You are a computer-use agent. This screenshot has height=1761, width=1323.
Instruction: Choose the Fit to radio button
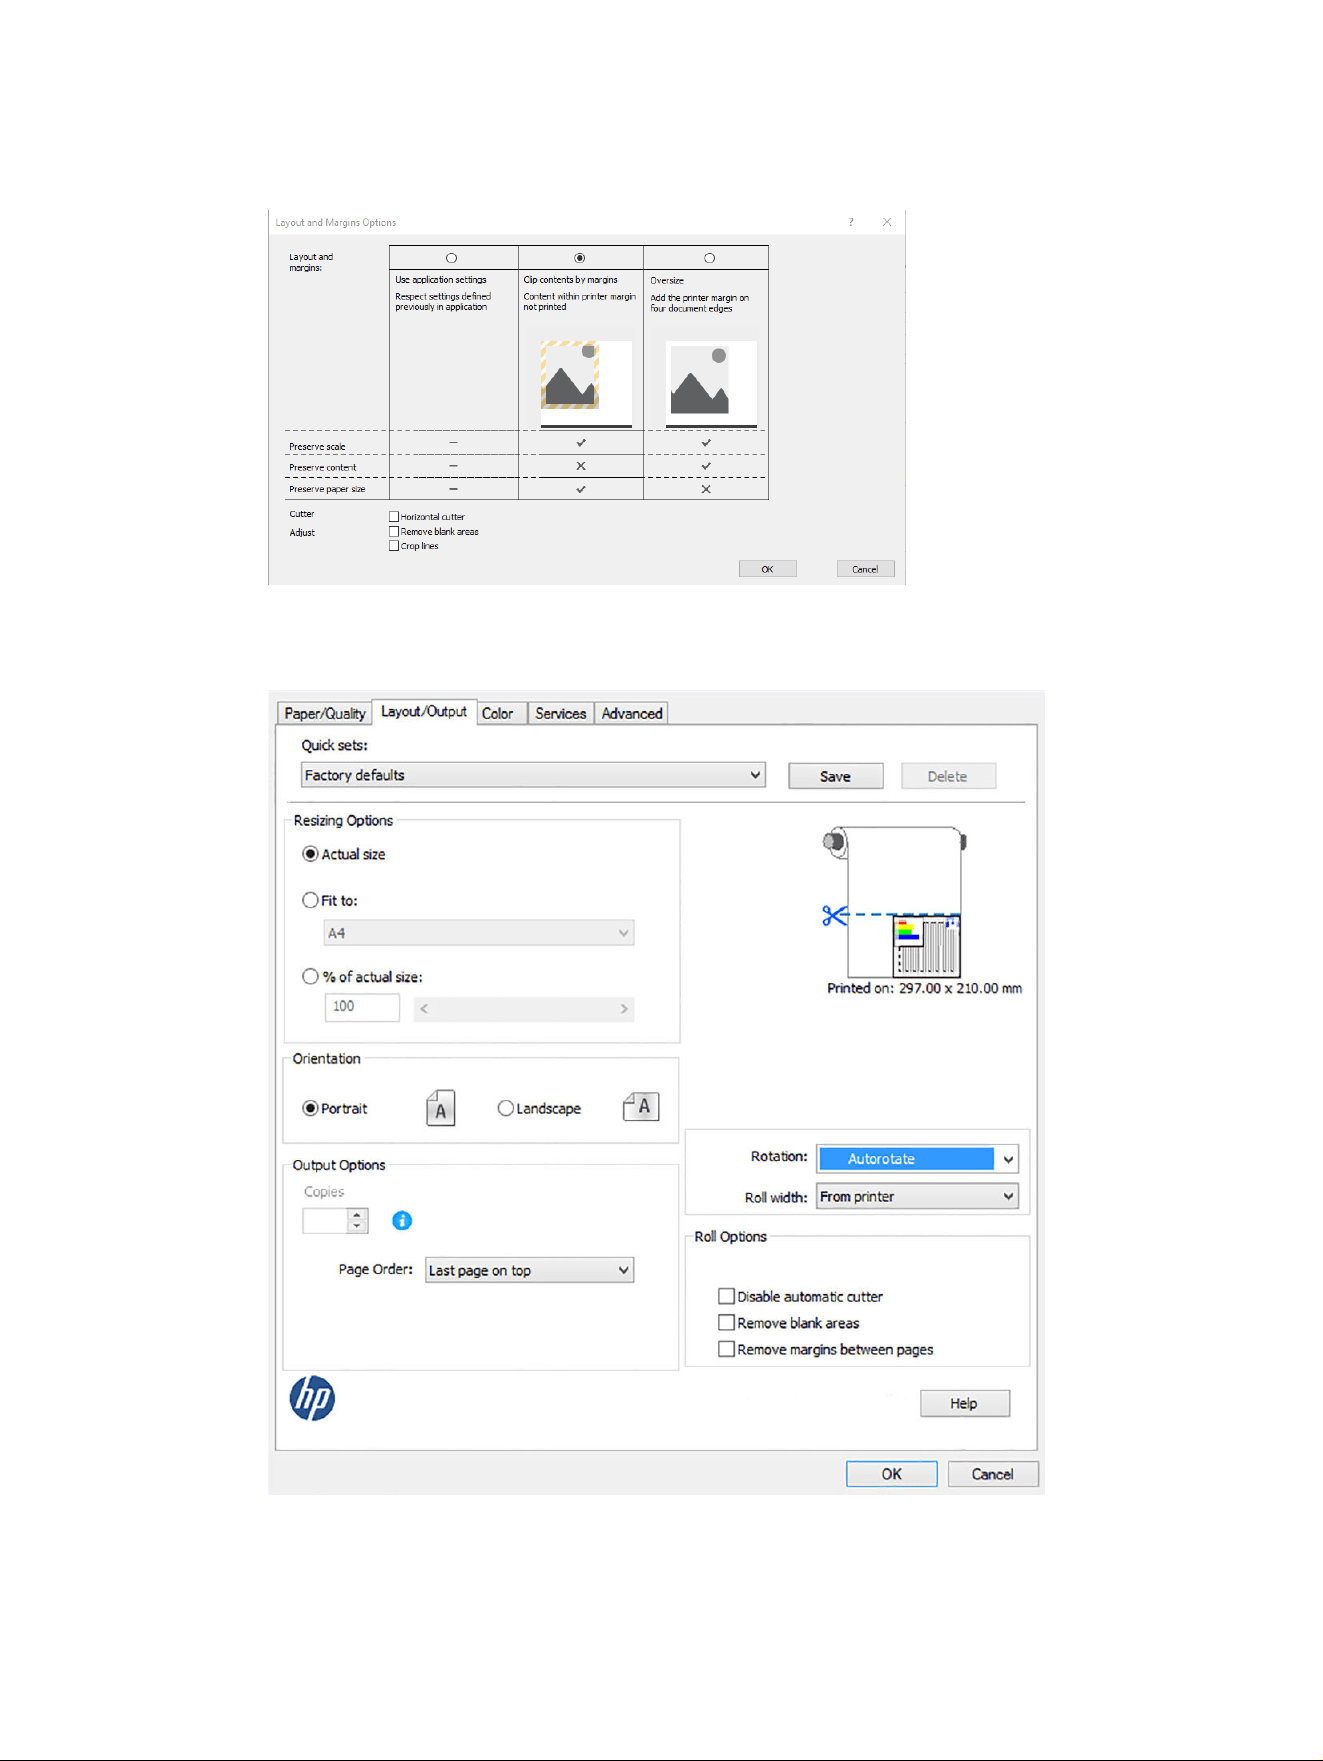point(310,900)
